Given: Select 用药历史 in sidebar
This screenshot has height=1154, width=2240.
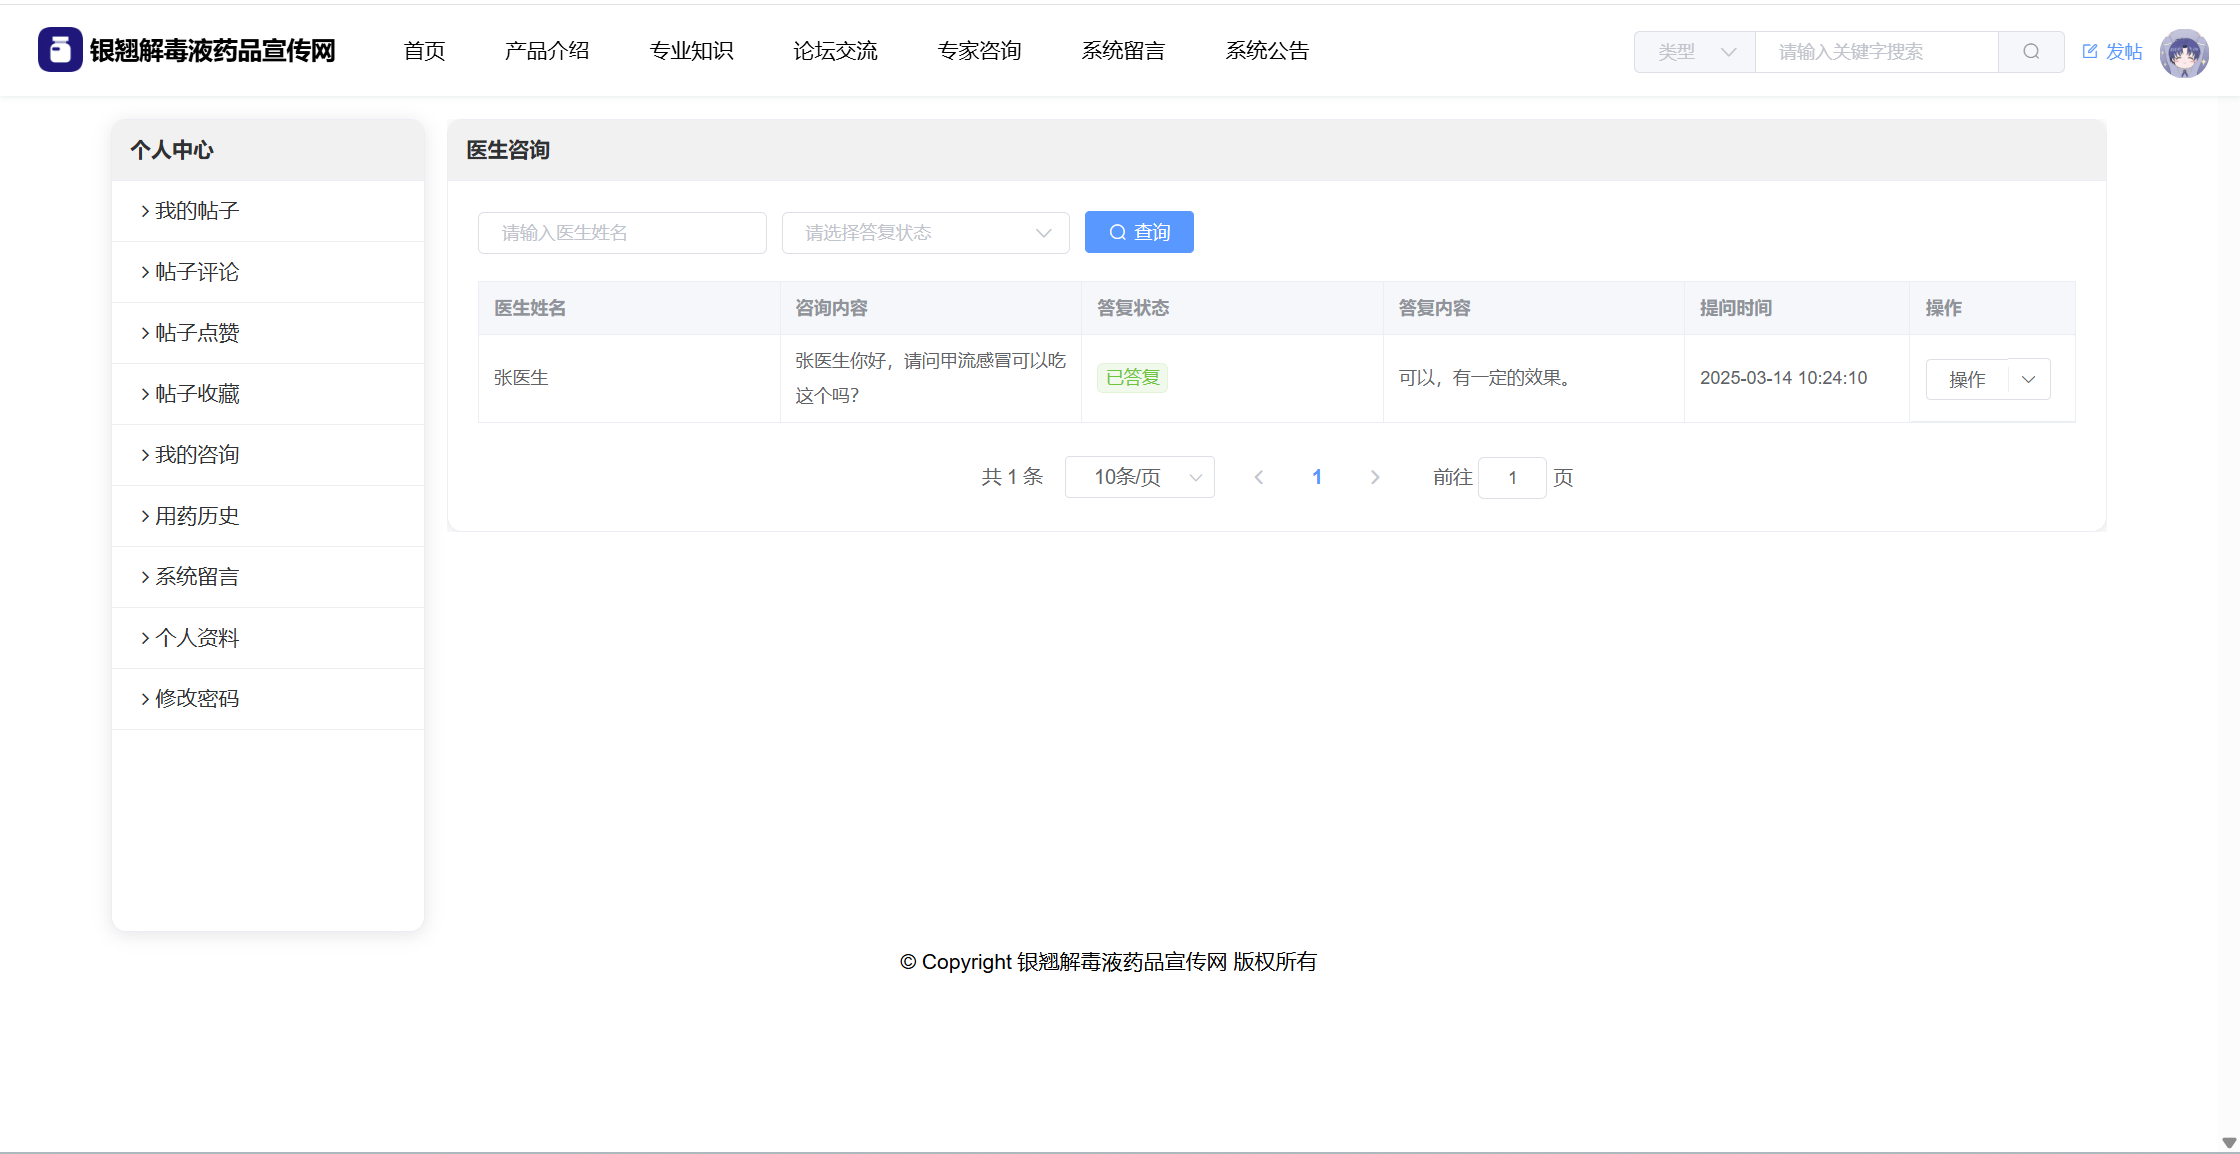Looking at the screenshot, I should tap(197, 516).
